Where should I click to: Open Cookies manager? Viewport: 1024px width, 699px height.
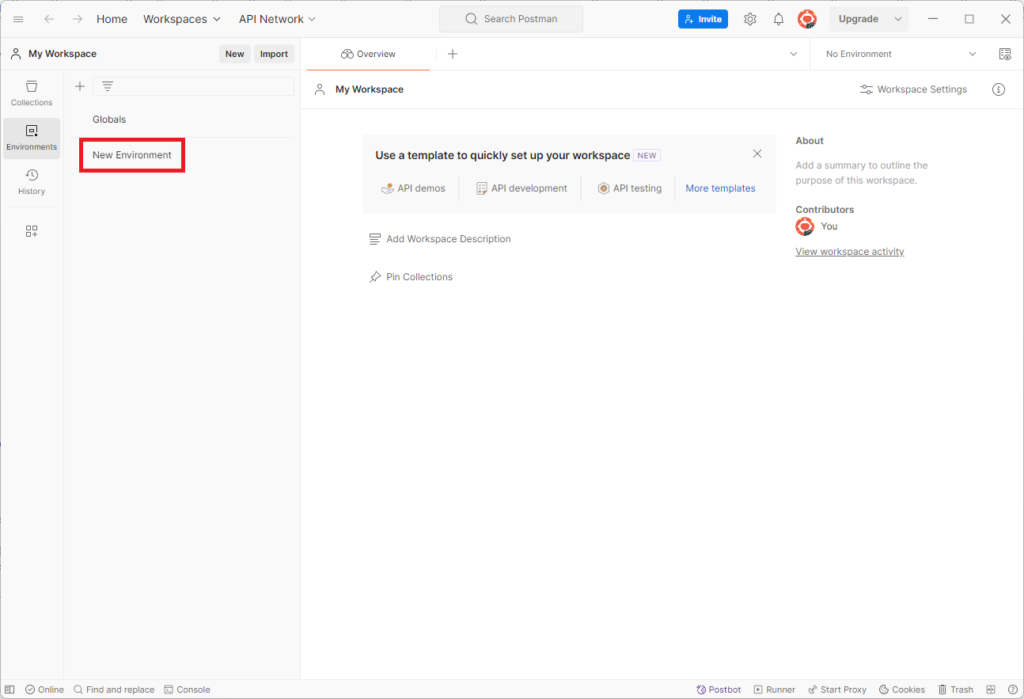[902, 689]
